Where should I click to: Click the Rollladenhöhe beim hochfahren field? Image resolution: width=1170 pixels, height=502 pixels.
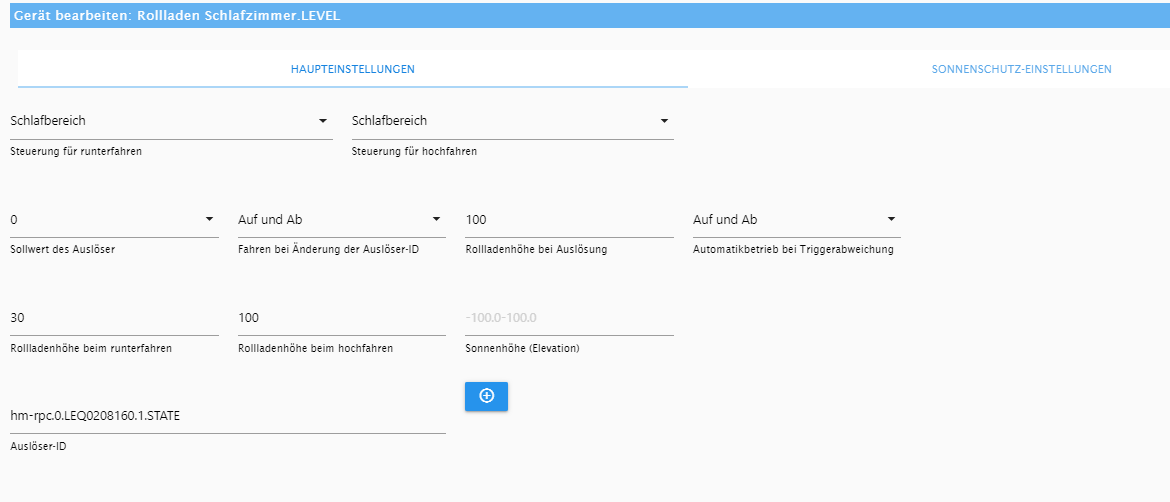coord(342,318)
